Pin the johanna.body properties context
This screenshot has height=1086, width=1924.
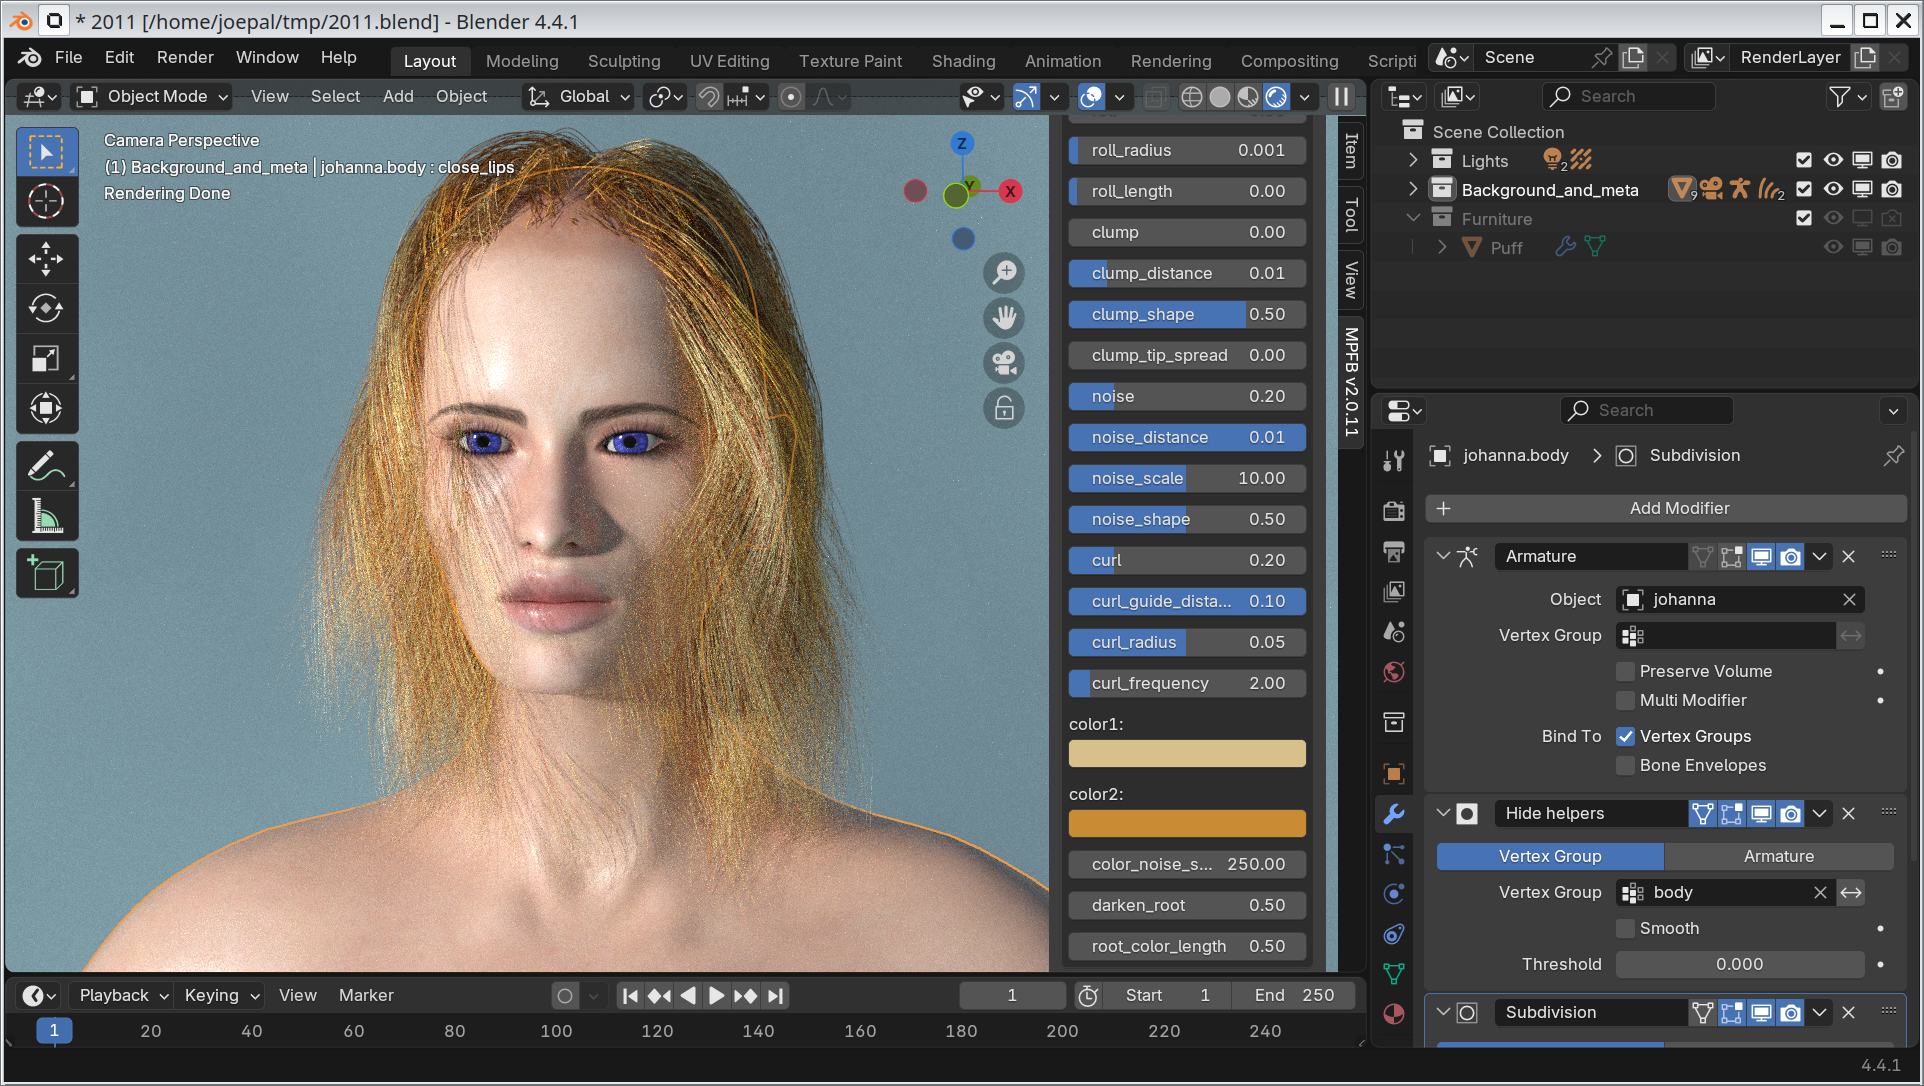click(1893, 456)
